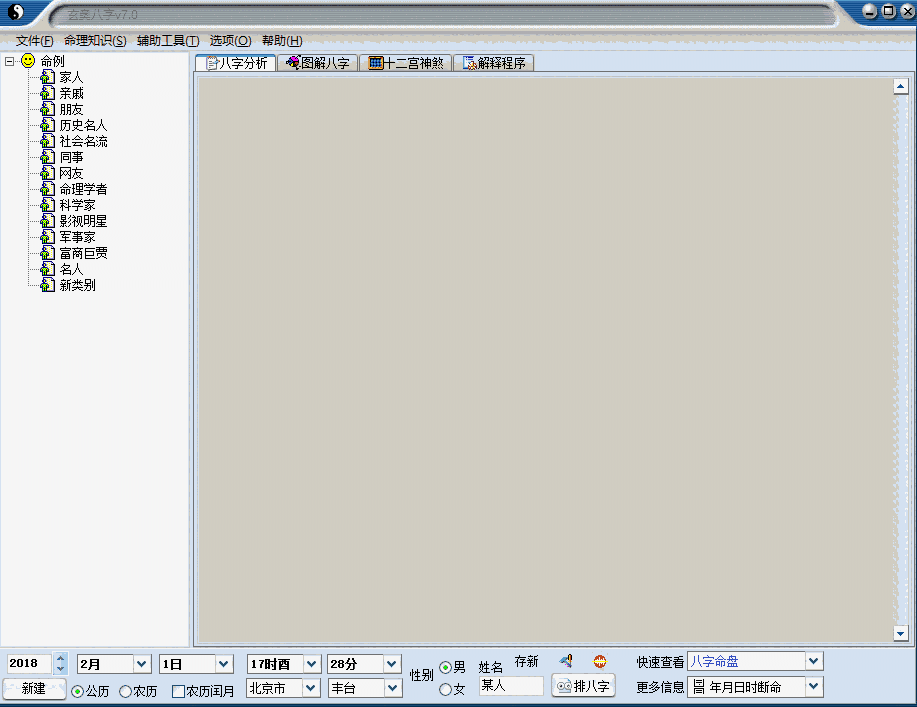This screenshot has width=917, height=707.
Task: Minimize the window from the title bar
Action: [x=870, y=11]
